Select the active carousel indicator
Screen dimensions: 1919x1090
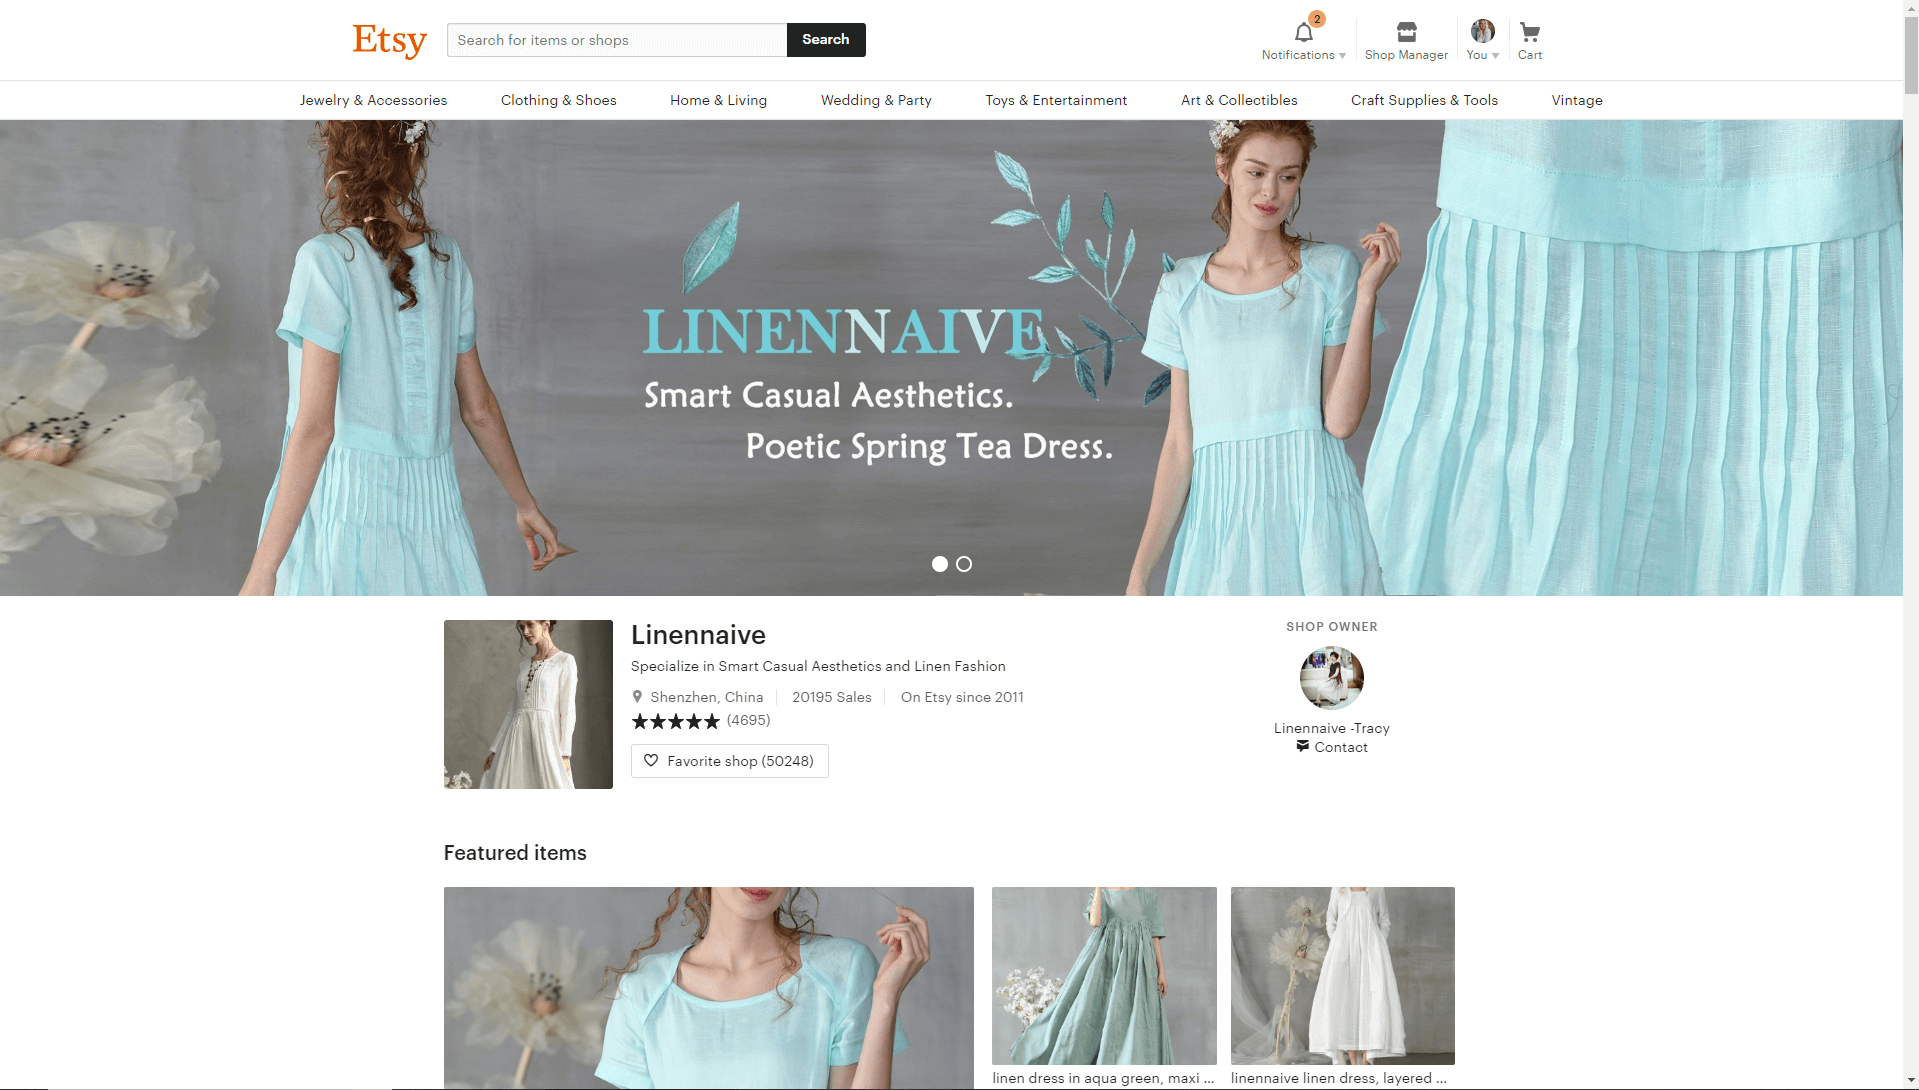tap(939, 564)
